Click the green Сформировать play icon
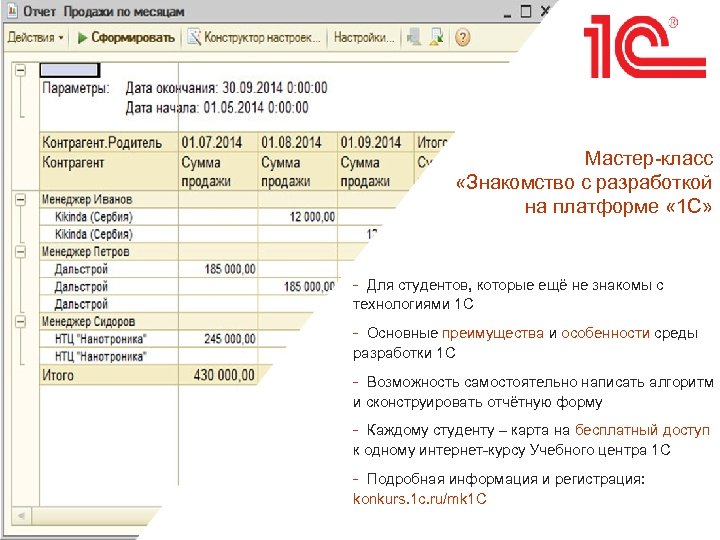 click(82, 38)
